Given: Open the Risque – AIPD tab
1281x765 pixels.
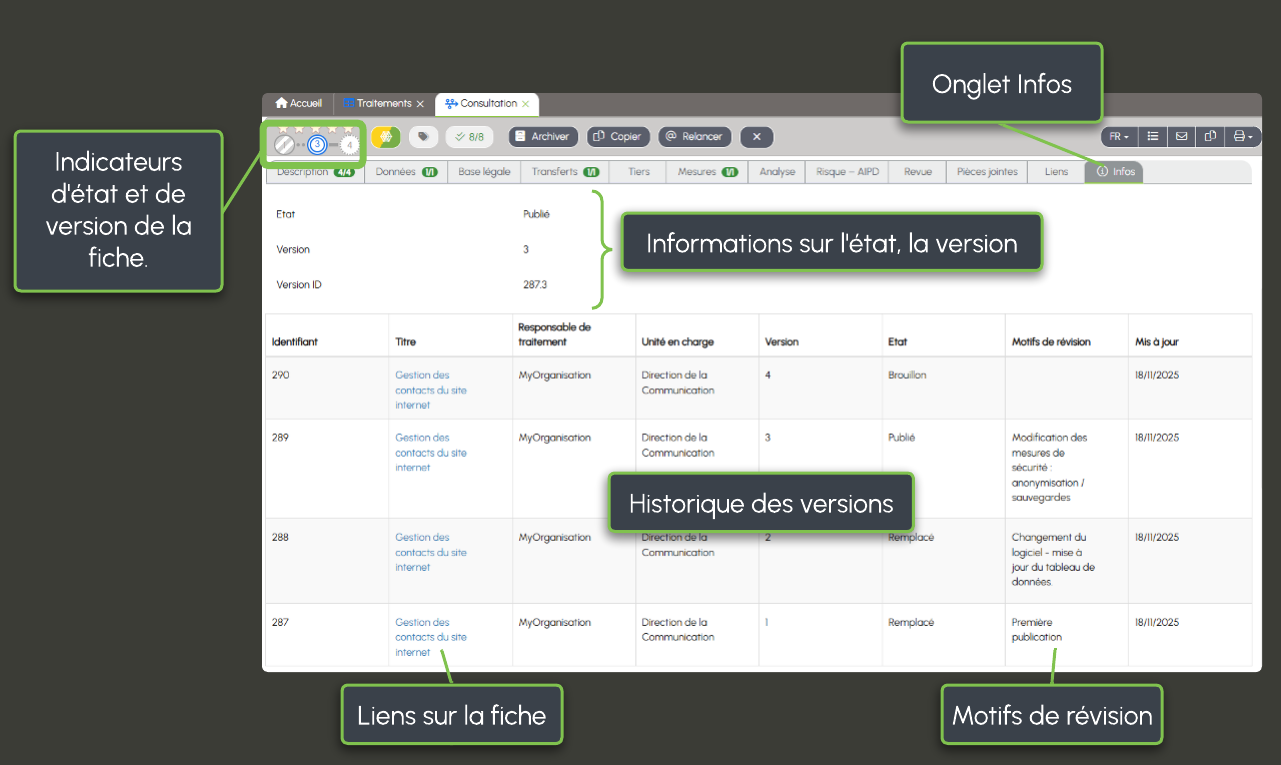Looking at the screenshot, I should (x=847, y=172).
